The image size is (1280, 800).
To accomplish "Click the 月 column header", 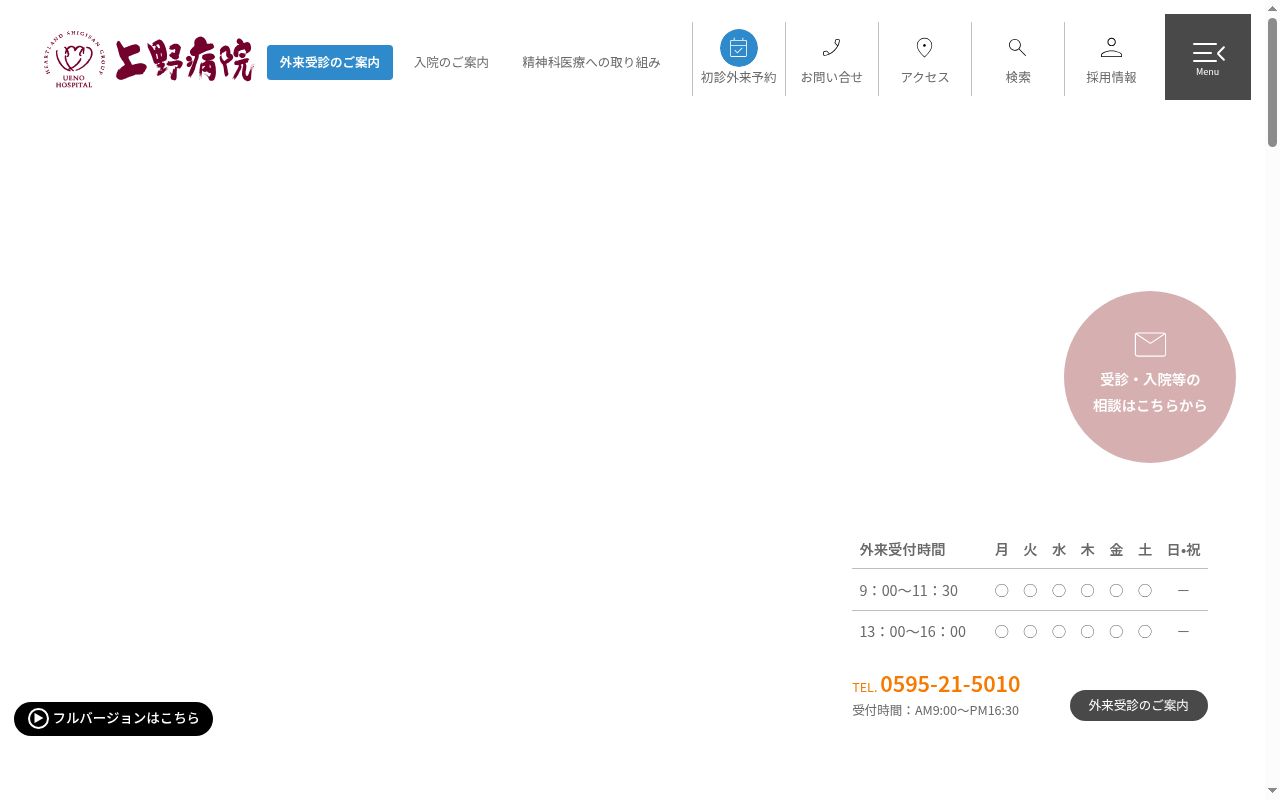I will point(1001,549).
